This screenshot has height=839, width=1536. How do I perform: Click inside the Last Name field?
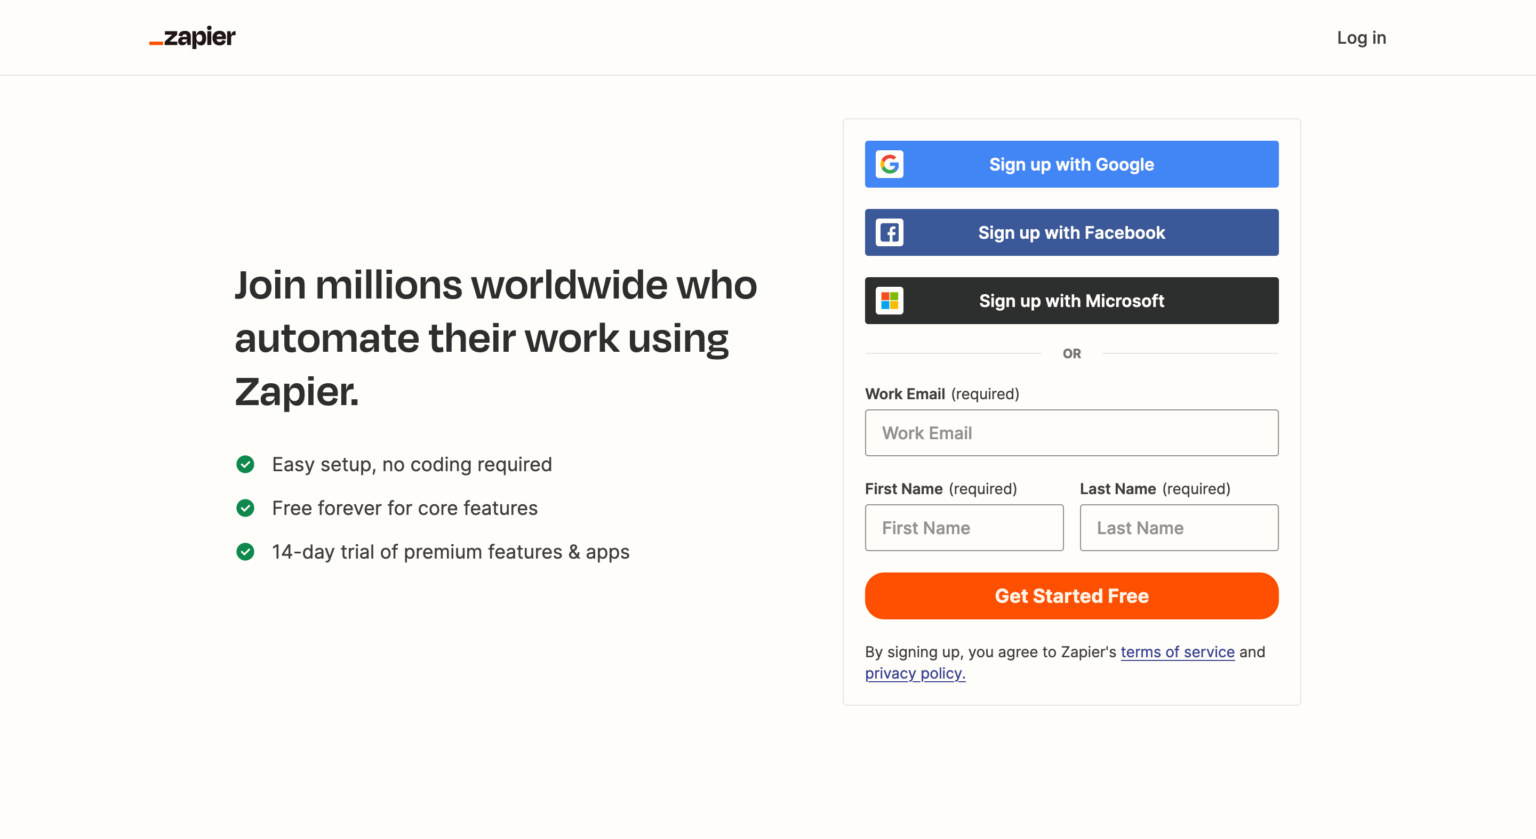[x=1178, y=527]
